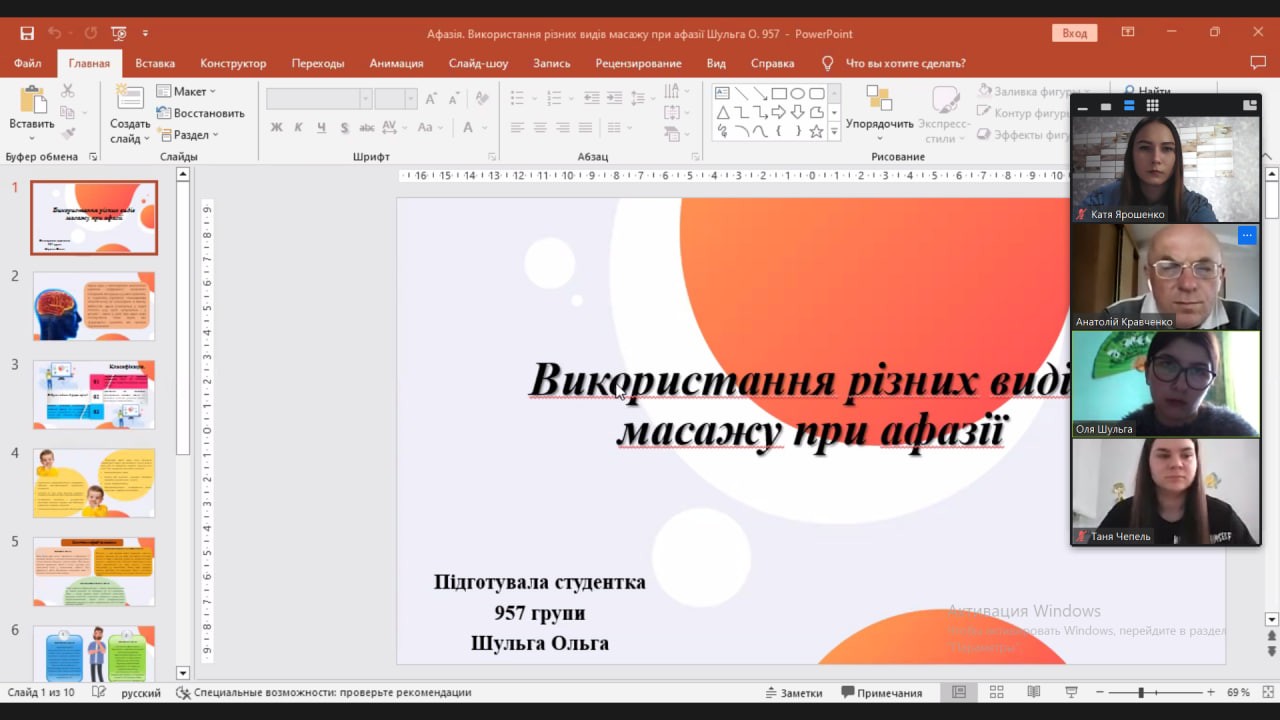Toggle center text alignment
The width and height of the screenshot is (1280, 720).
[x=540, y=128]
